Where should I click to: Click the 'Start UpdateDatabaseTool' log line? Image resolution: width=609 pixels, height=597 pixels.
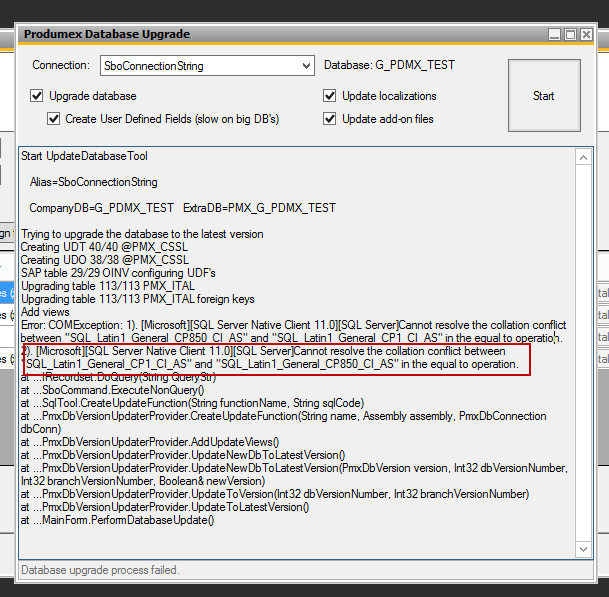[84, 157]
